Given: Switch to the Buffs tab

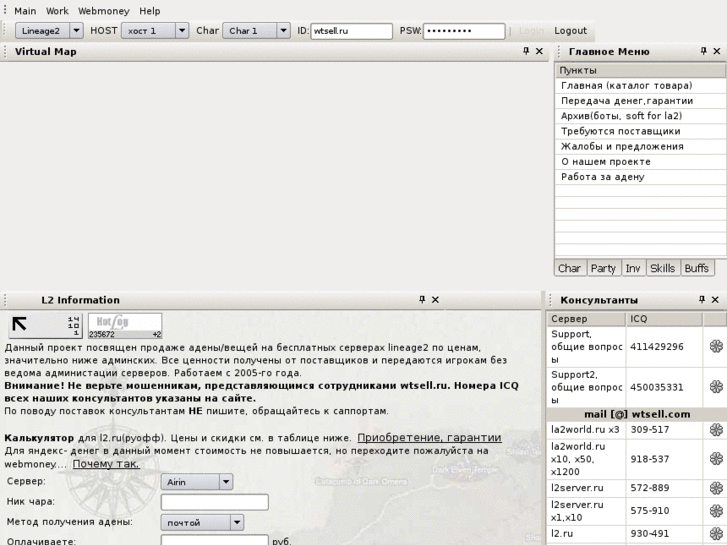Looking at the screenshot, I should pos(697,268).
